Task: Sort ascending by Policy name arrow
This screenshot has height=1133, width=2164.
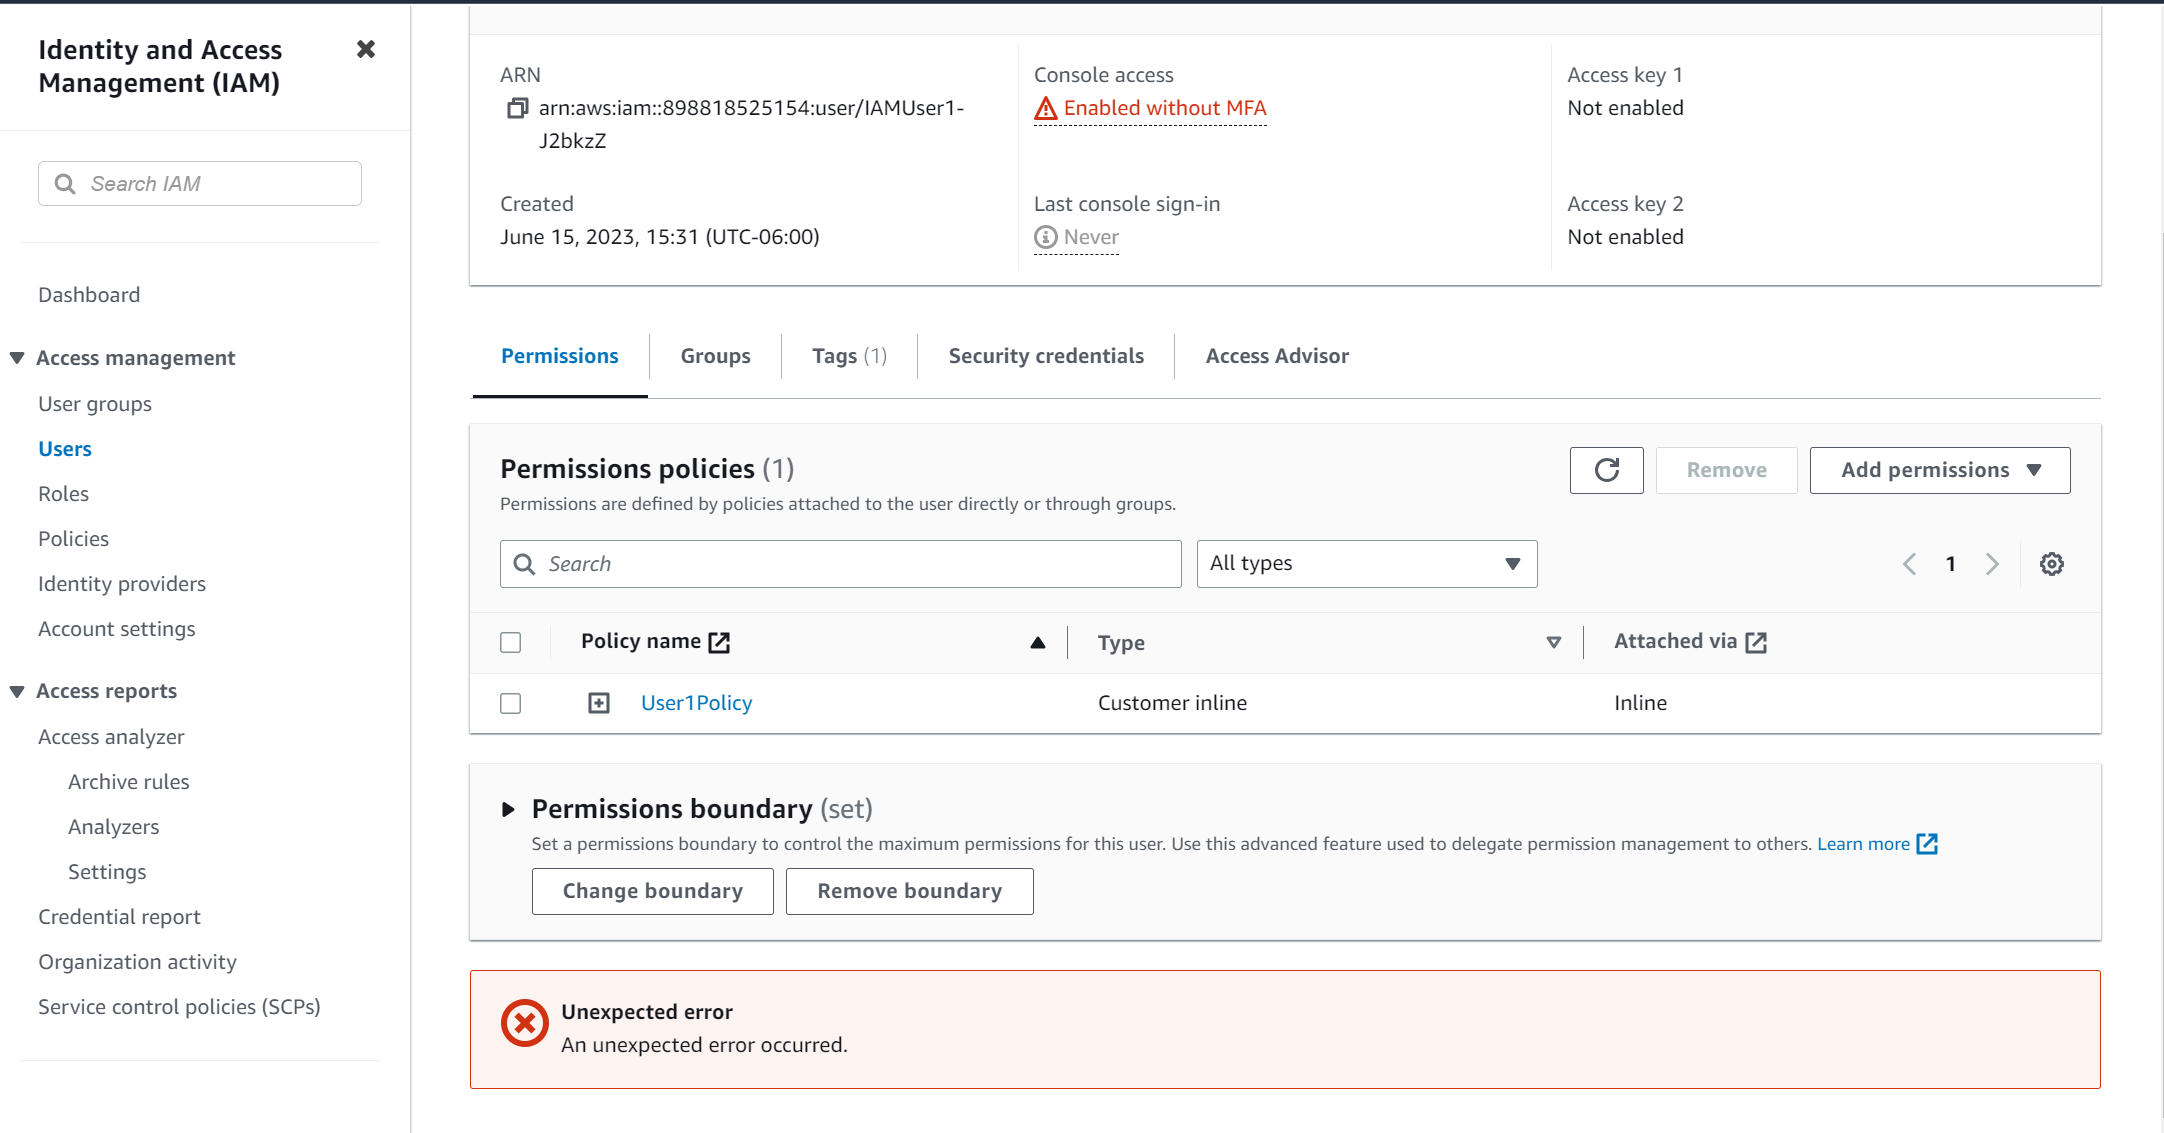Action: click(x=1037, y=643)
